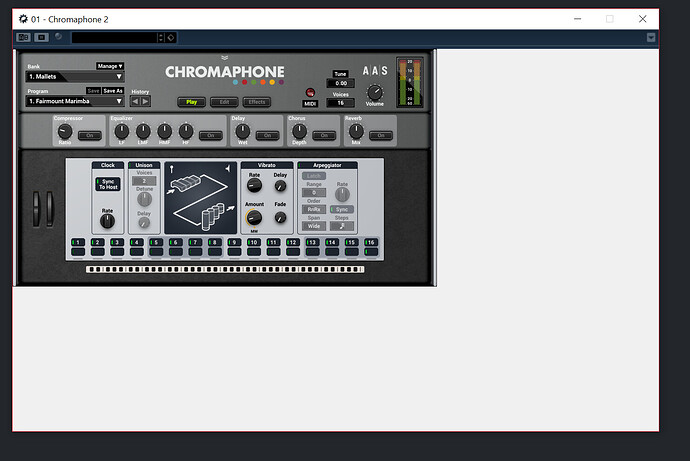Click the Equalizer HF knob
Viewport: 690px width, 461px height.
186,131
